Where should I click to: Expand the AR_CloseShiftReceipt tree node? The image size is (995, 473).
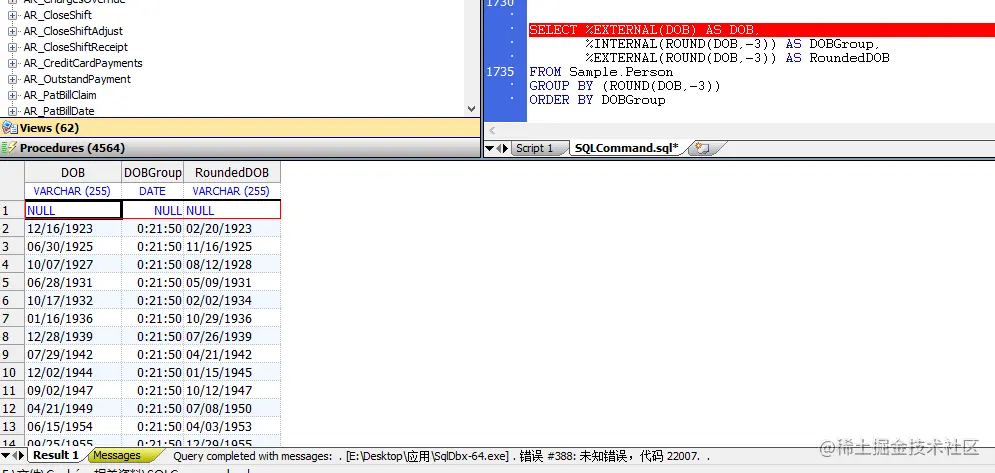pos(12,47)
